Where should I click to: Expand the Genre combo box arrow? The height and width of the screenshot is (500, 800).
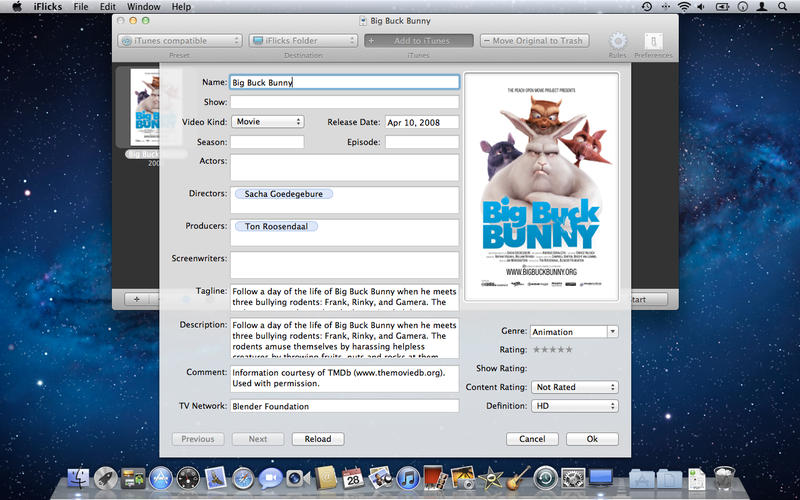pos(612,331)
